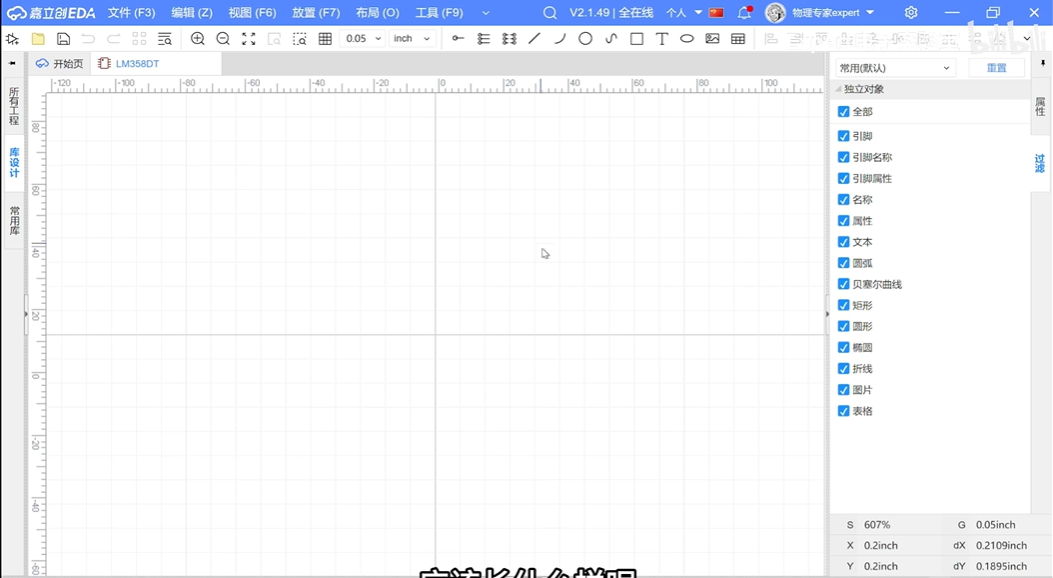This screenshot has height=578, width=1053.
Task: Disable the 贝塞尔曲线 filter checkbox
Action: [844, 284]
